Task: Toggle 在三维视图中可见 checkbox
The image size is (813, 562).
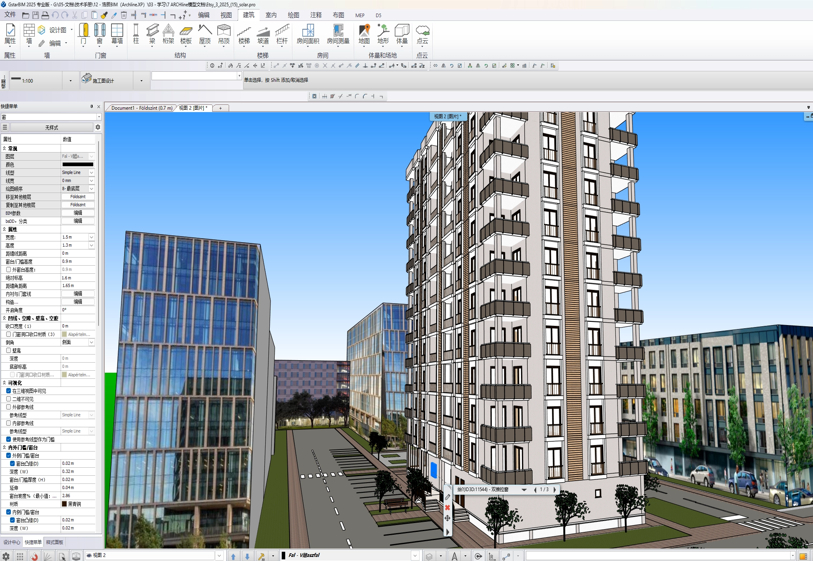Action: [x=8, y=391]
